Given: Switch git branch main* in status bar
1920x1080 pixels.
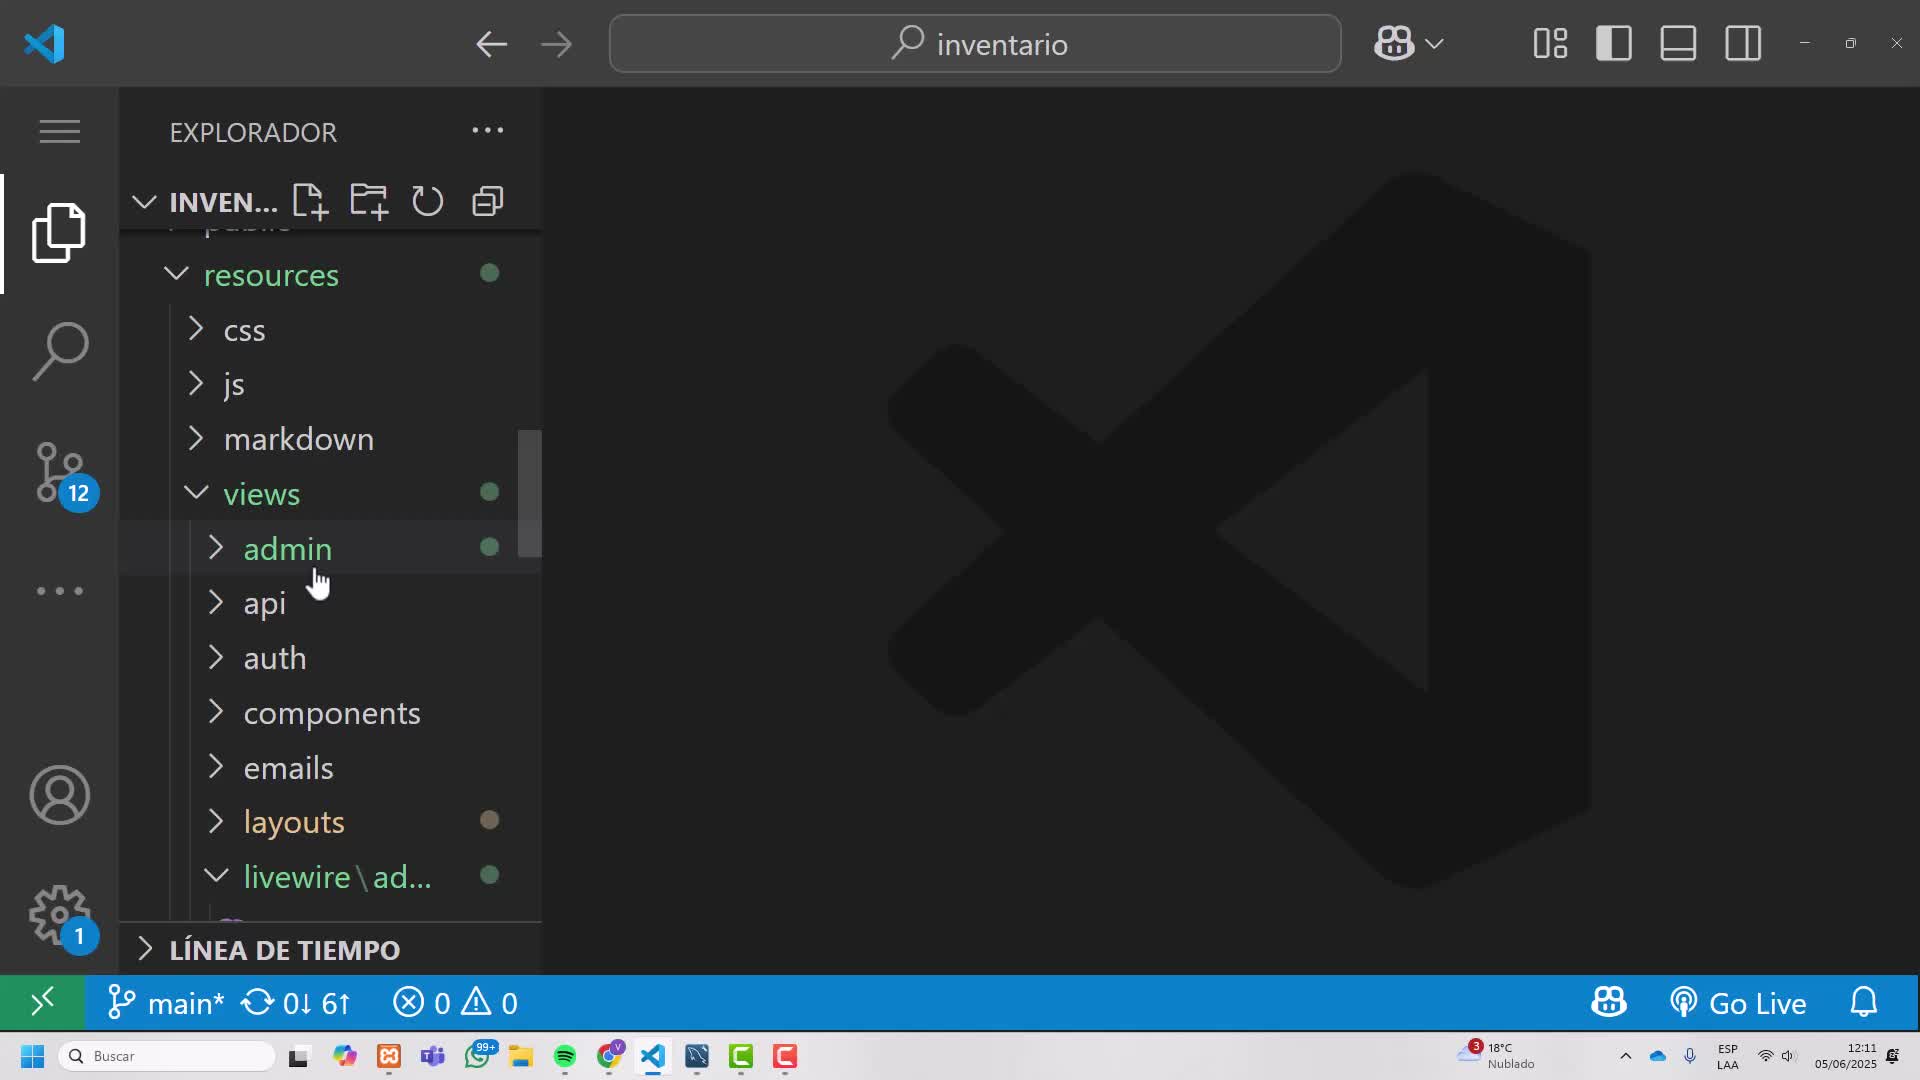Looking at the screenshot, I should pos(166,1002).
